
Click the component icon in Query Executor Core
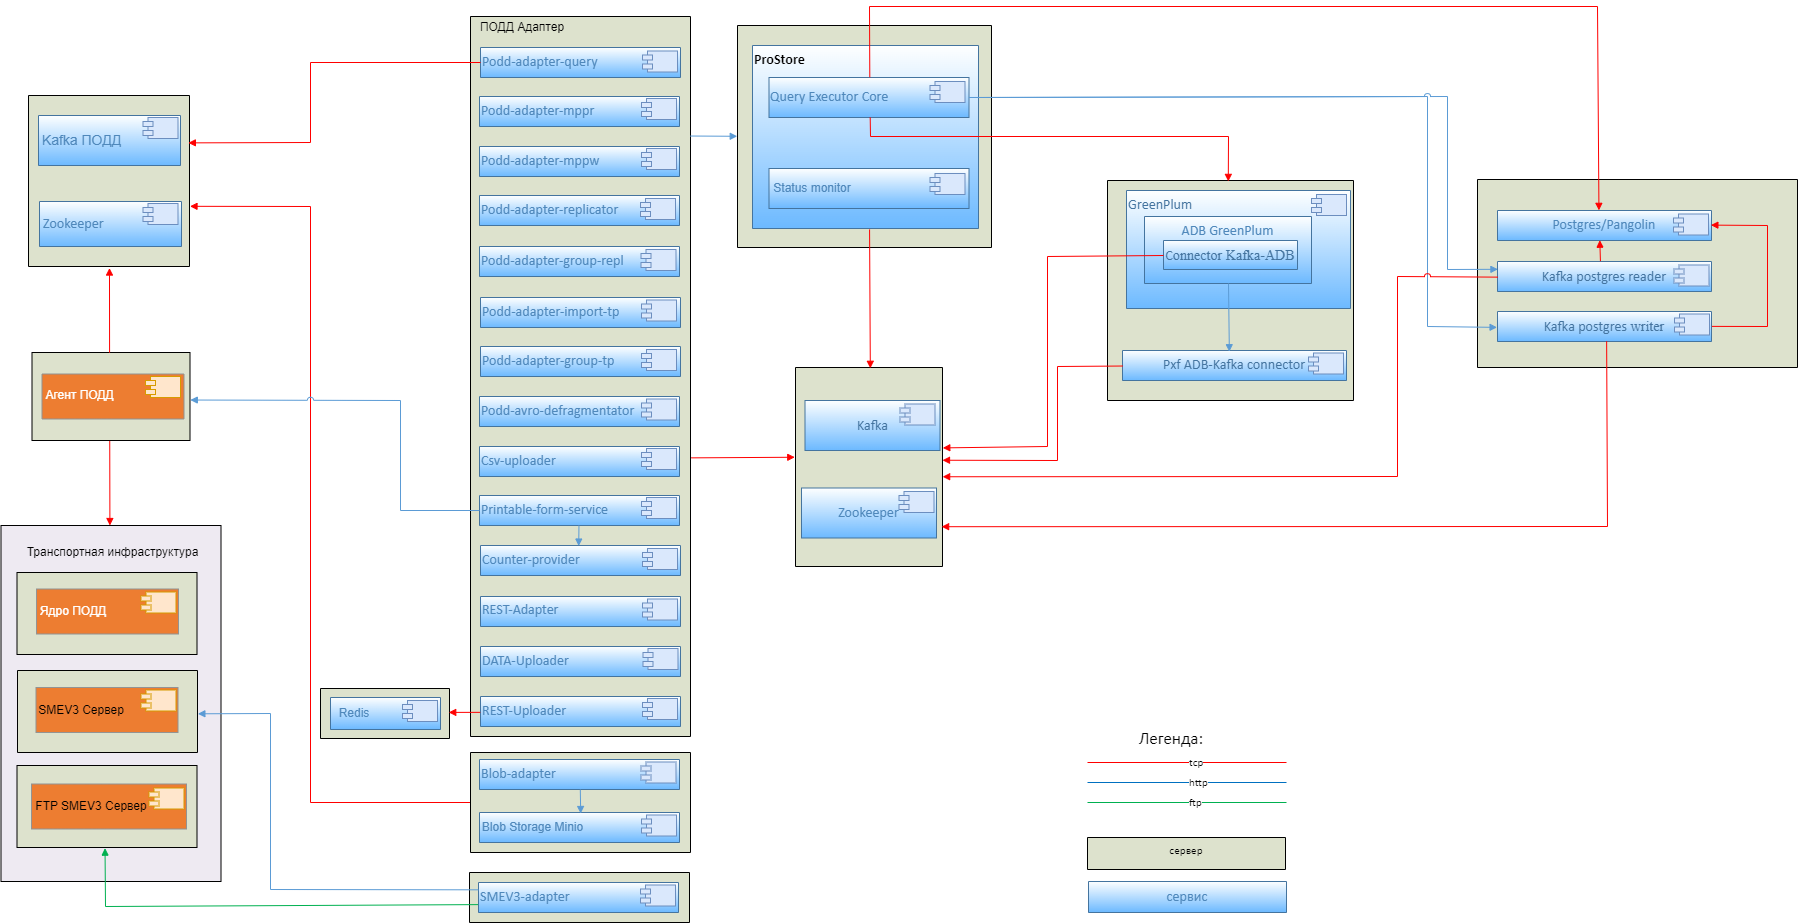(x=948, y=92)
